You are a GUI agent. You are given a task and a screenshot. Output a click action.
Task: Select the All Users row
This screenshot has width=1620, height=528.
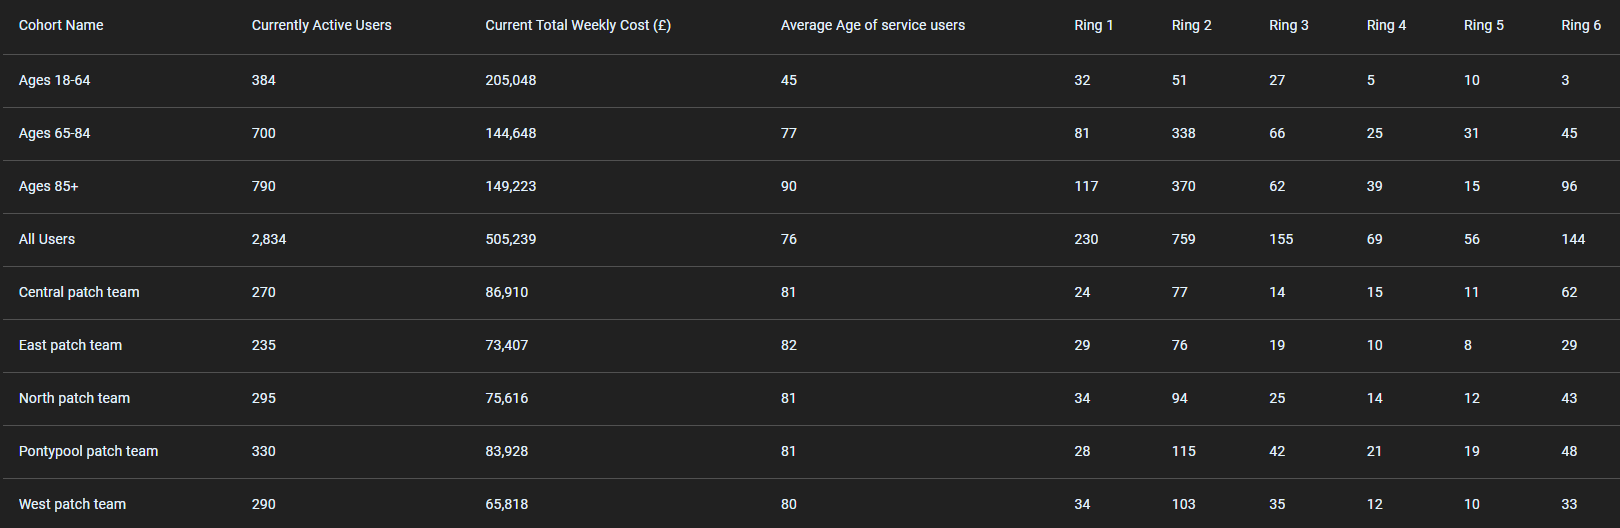(810, 240)
